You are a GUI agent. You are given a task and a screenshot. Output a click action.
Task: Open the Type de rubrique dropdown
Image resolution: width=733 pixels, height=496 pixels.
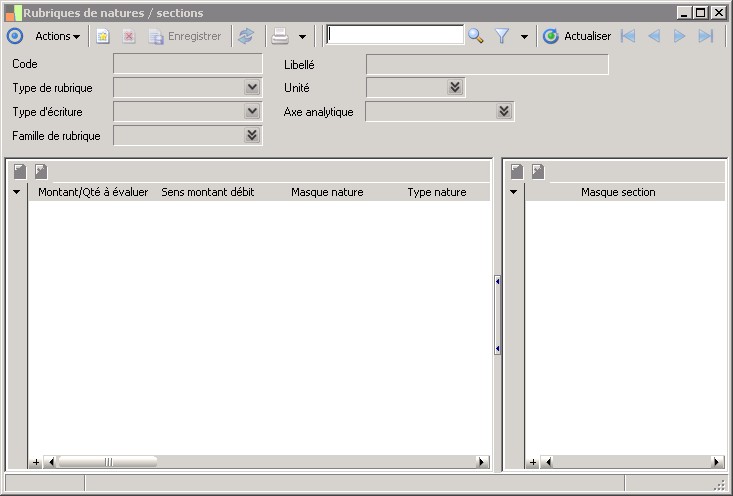coord(252,87)
